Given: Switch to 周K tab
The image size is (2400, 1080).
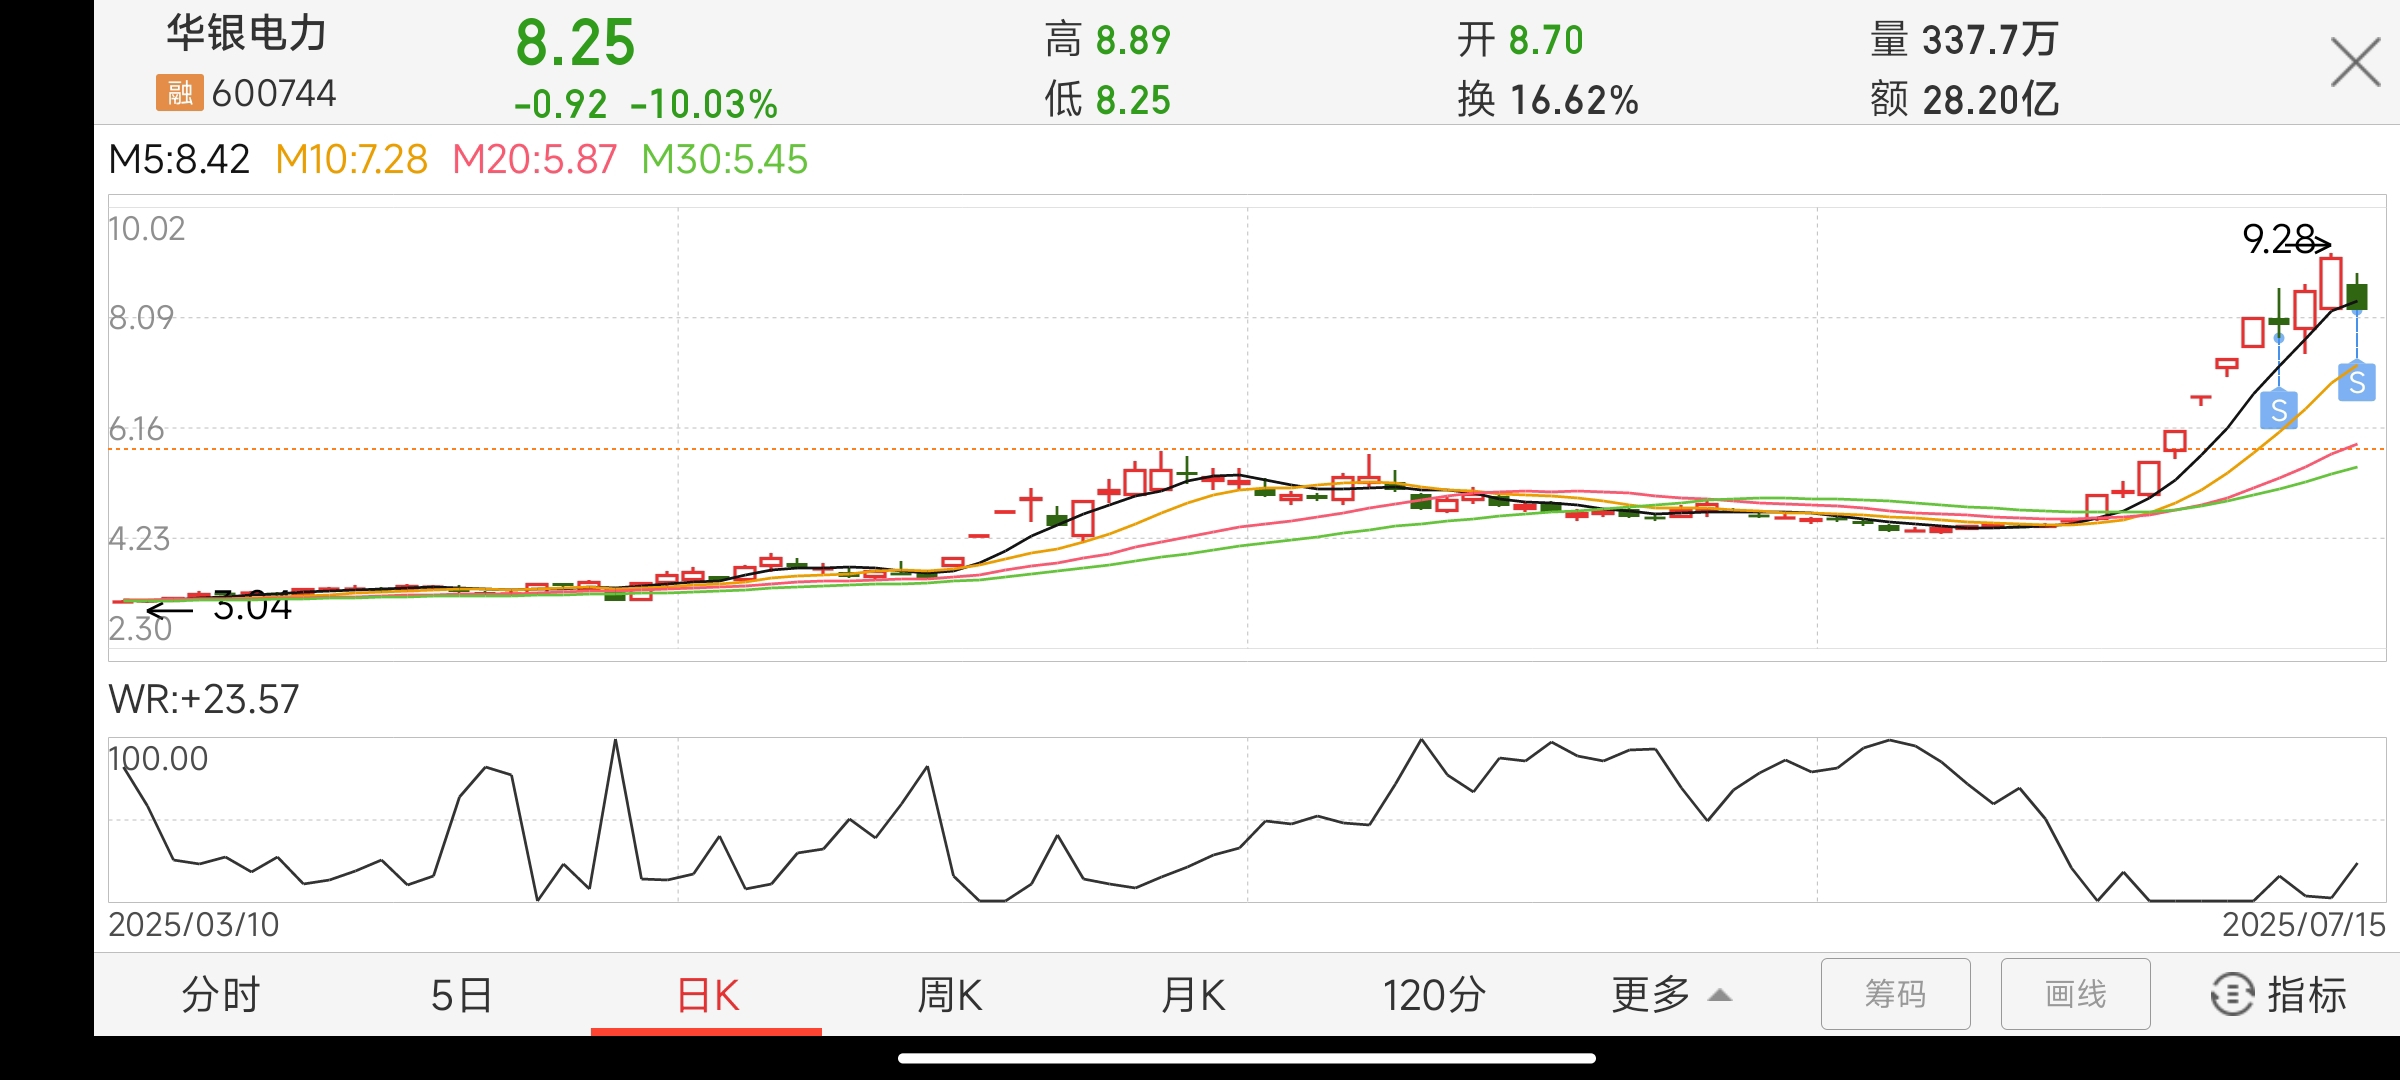Looking at the screenshot, I should [949, 994].
